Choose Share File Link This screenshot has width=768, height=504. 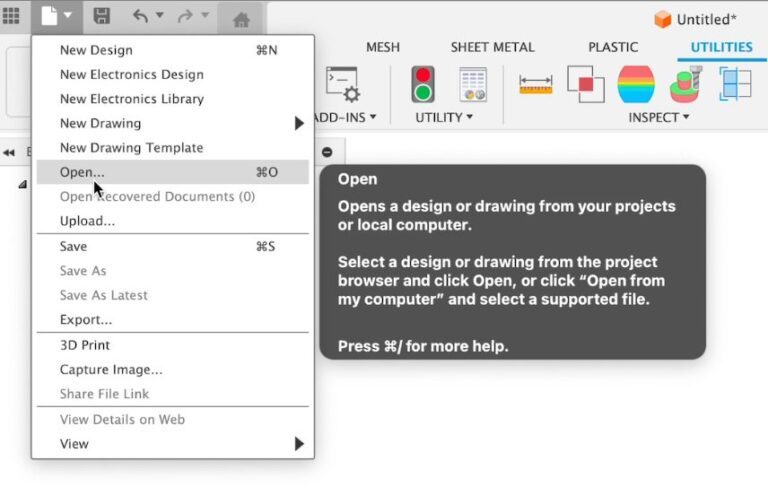click(x=172, y=394)
